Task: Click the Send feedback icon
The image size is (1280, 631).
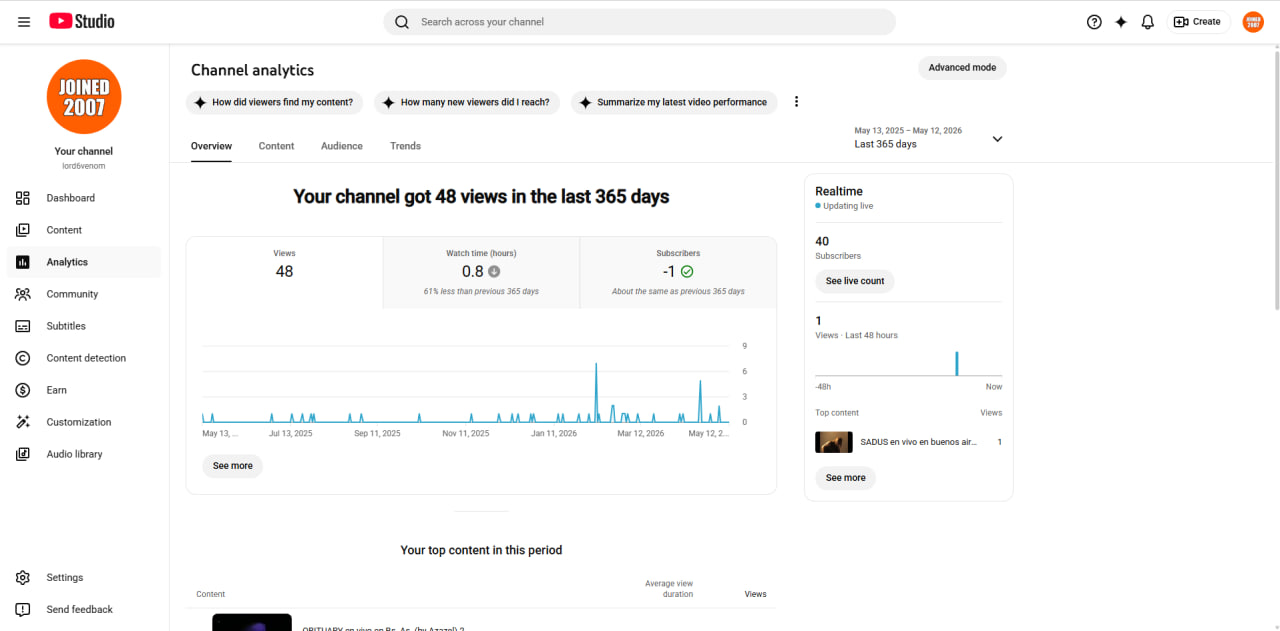Action: point(23,610)
